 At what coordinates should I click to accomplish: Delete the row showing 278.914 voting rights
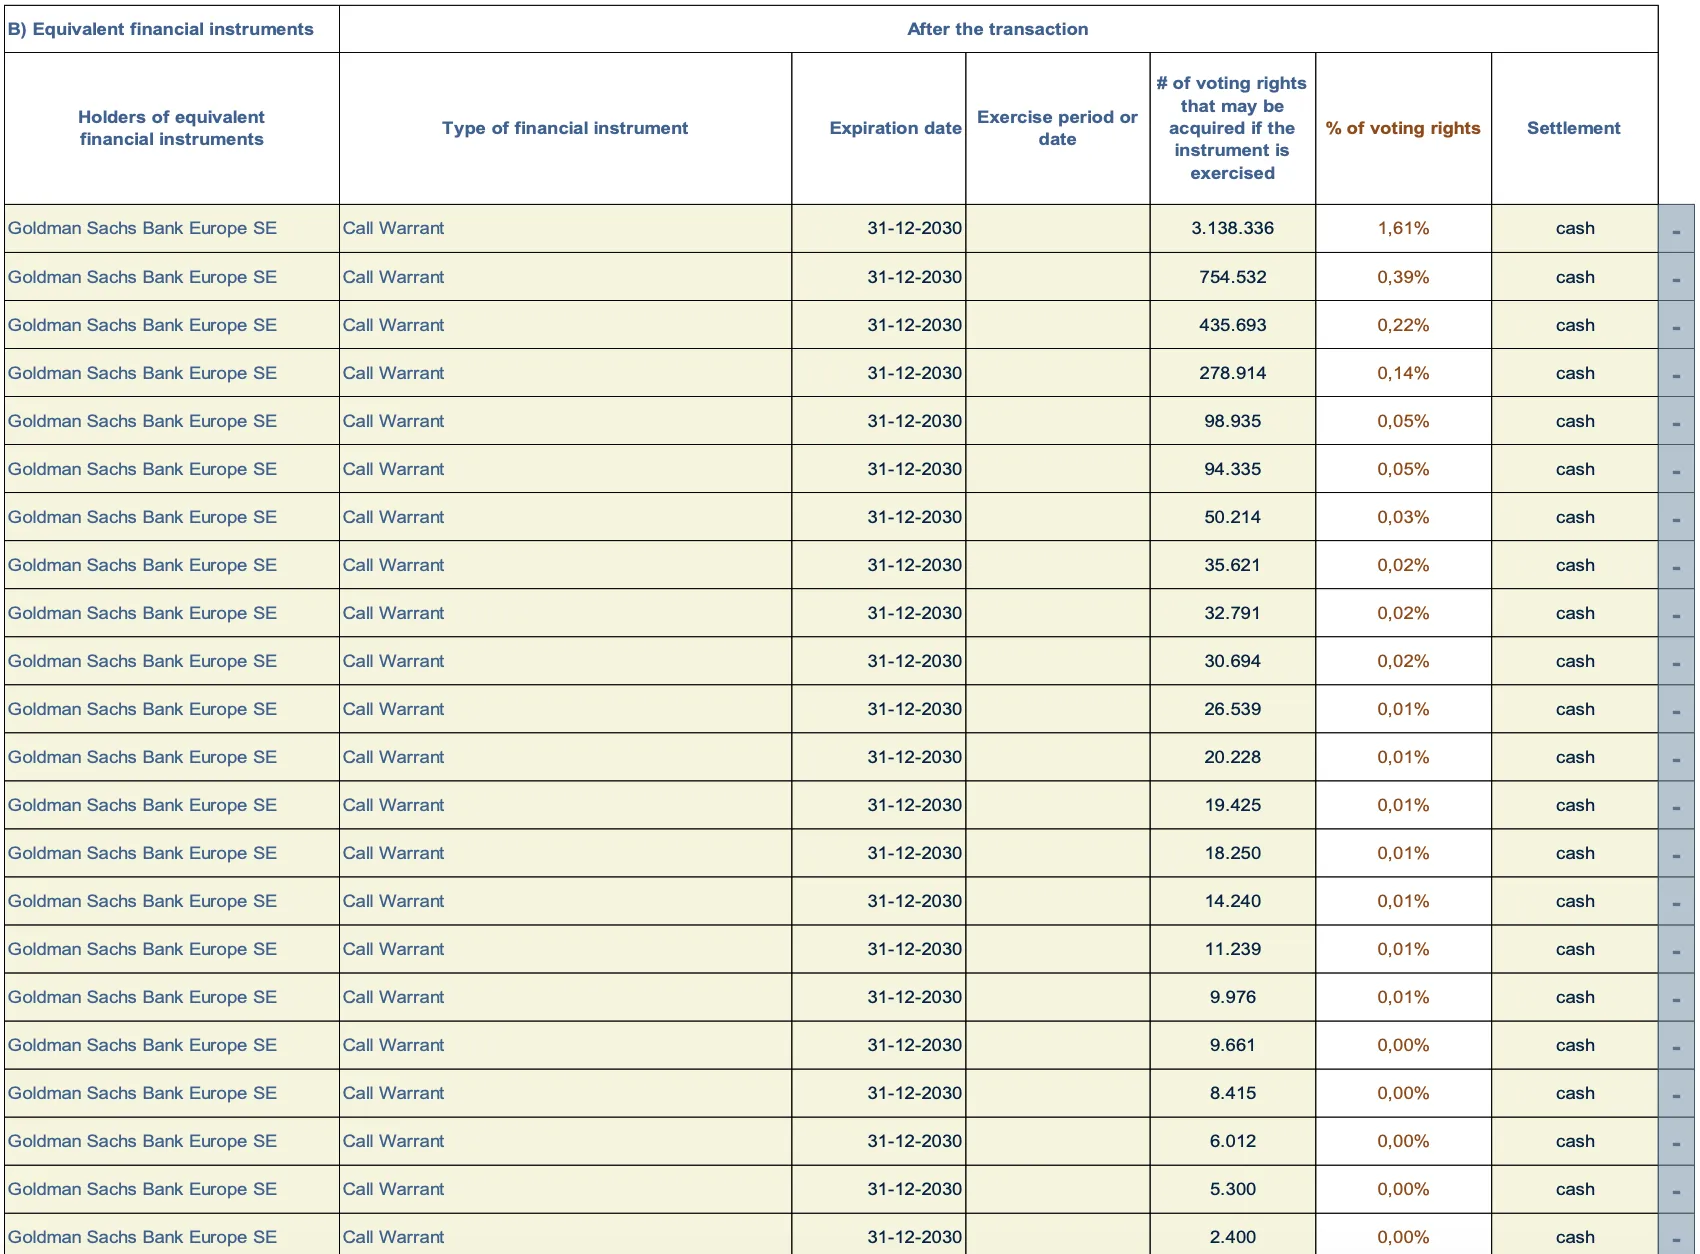[1676, 373]
